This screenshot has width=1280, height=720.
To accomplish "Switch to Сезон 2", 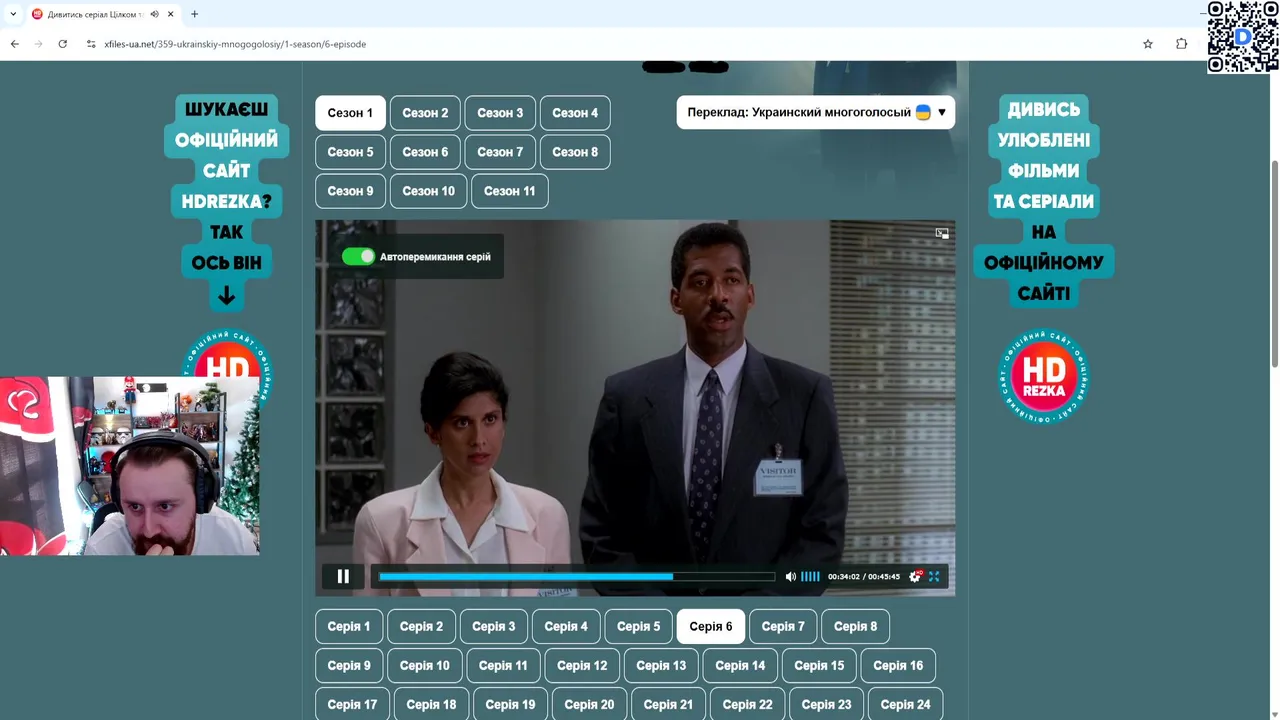I will click(x=425, y=113).
